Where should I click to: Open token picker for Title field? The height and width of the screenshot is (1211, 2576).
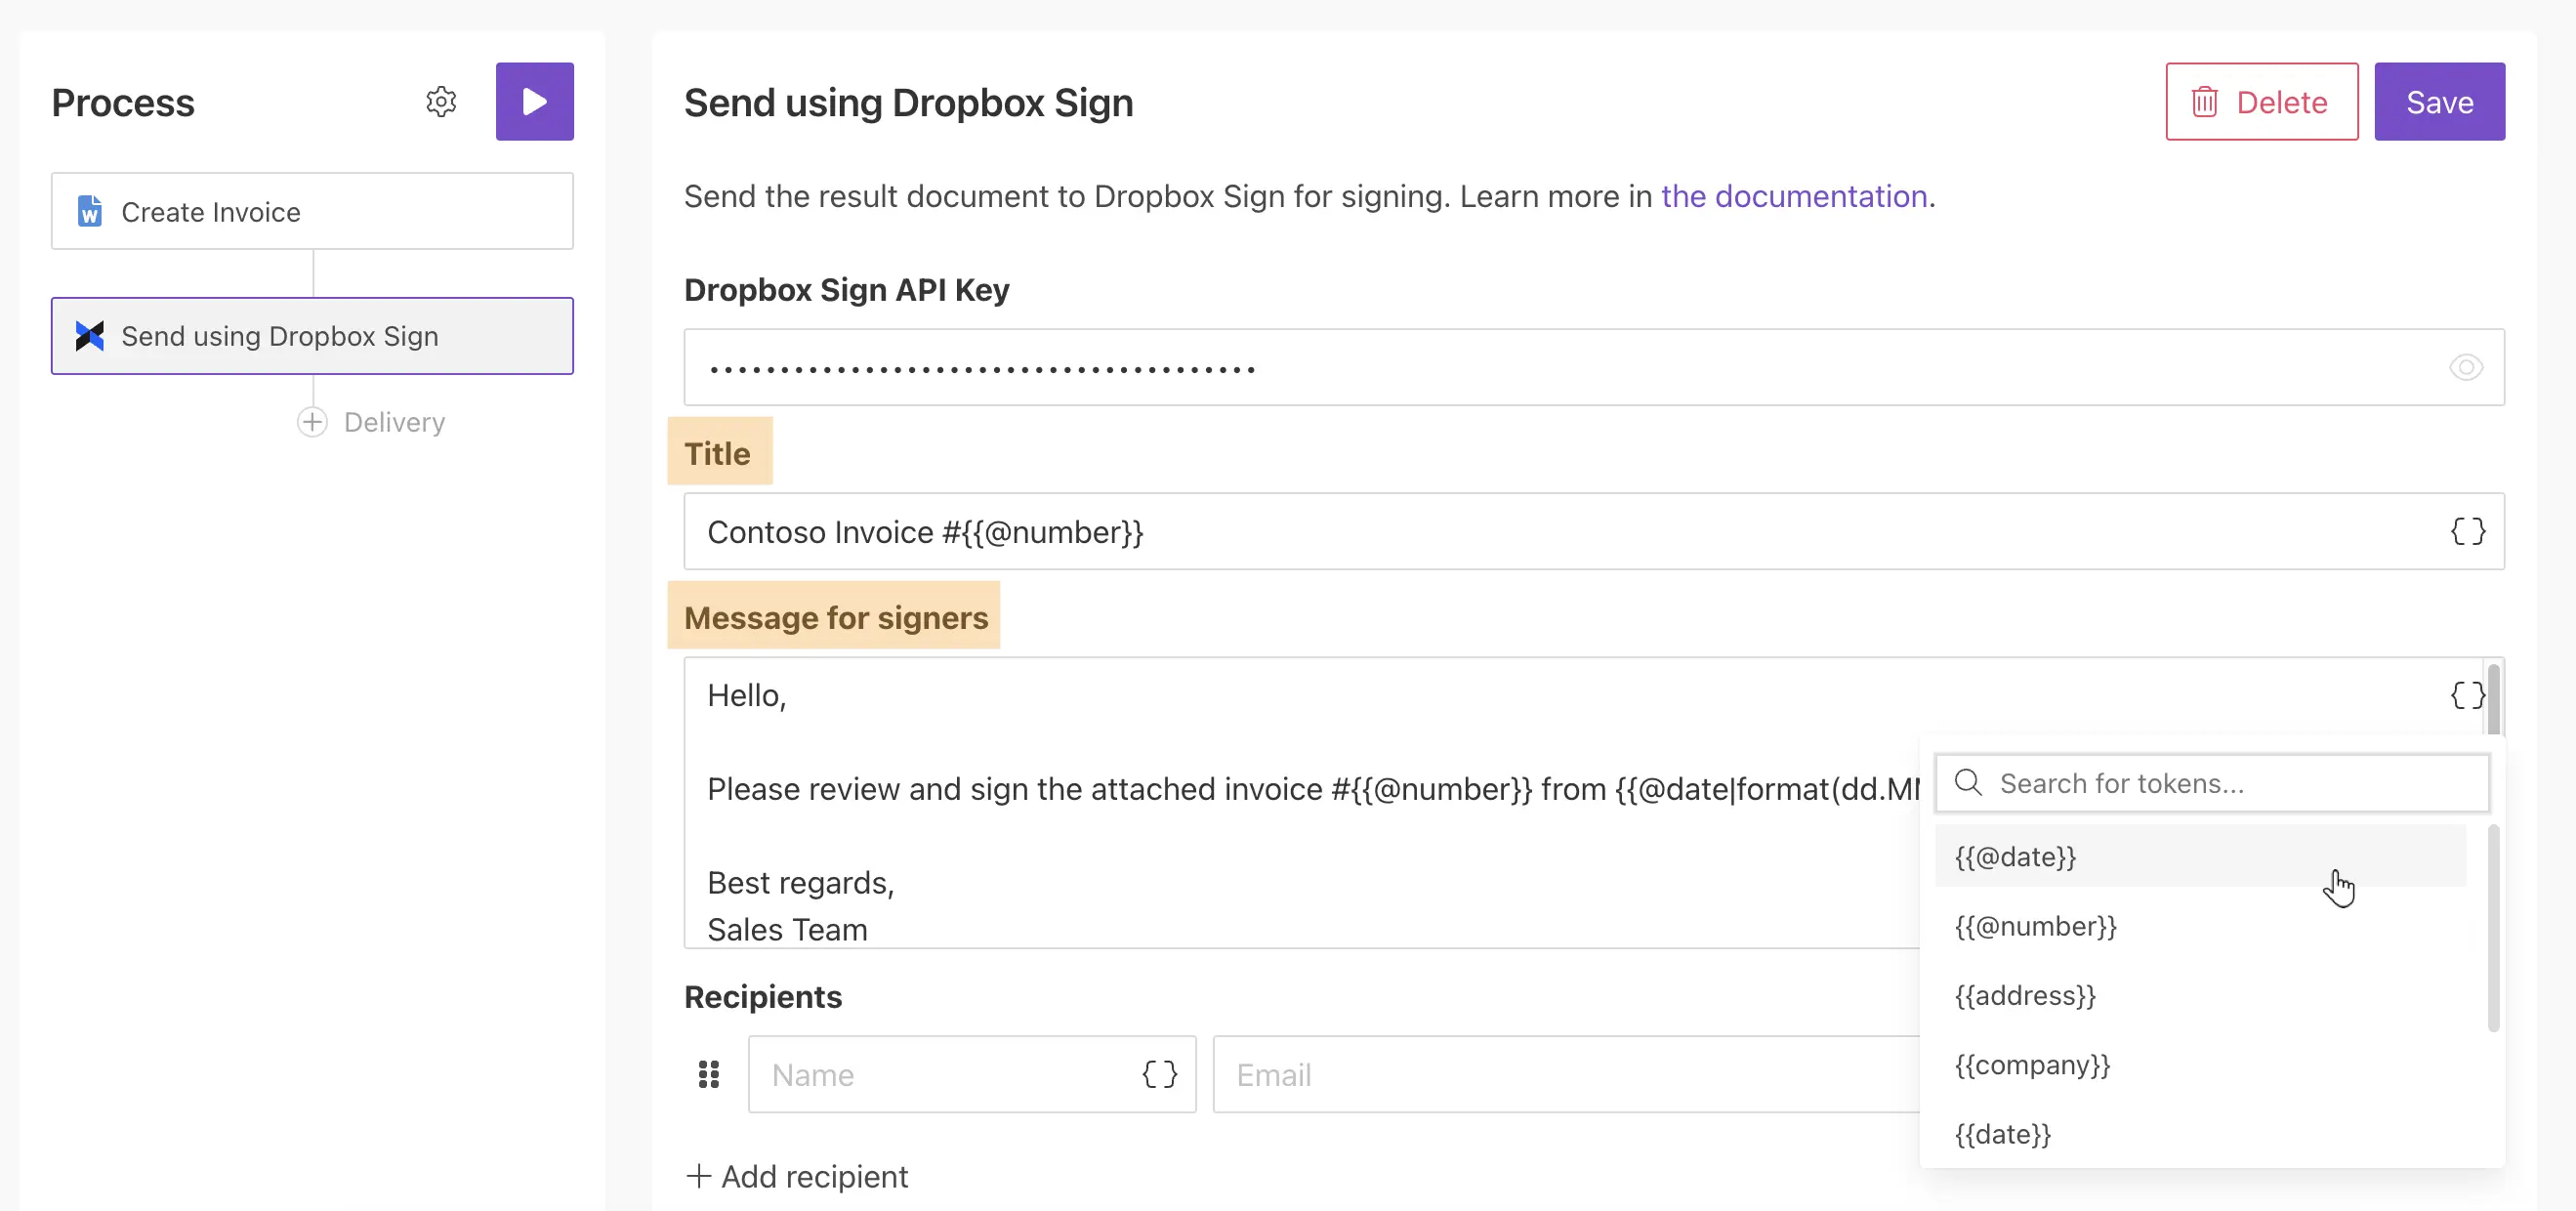(x=2467, y=531)
